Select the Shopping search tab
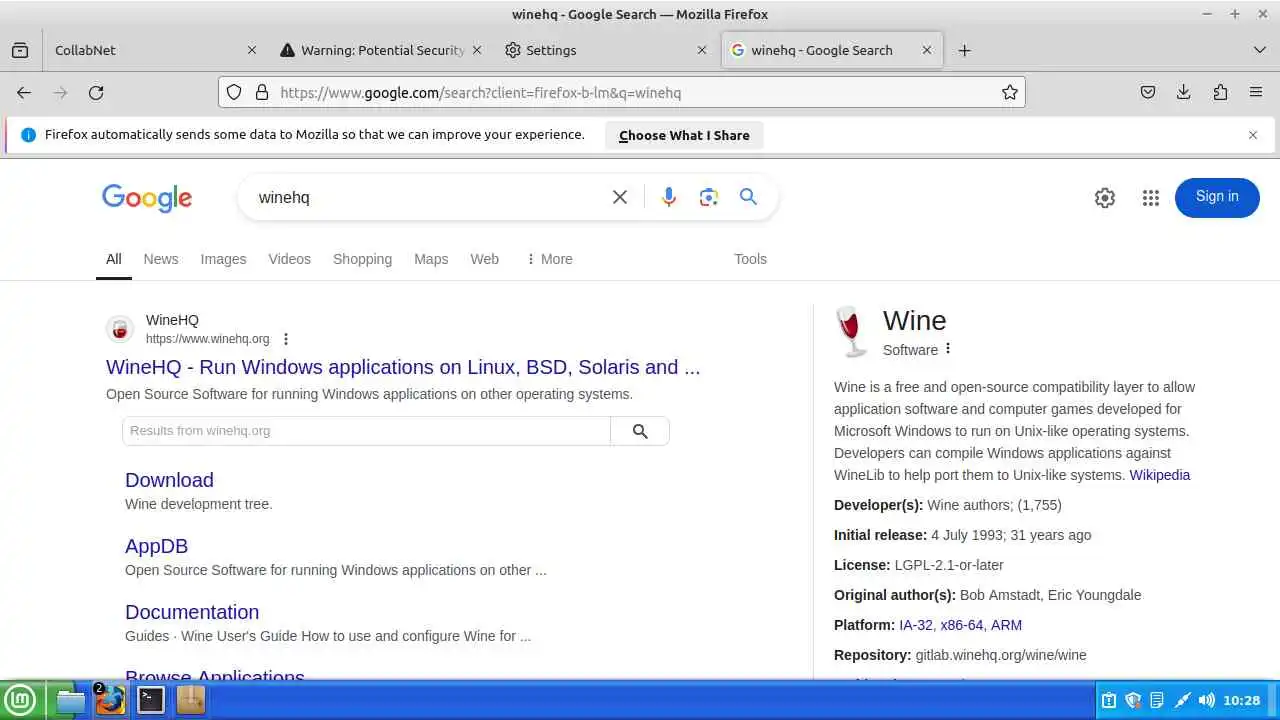Screen dimensions: 1280x720 (362, 259)
